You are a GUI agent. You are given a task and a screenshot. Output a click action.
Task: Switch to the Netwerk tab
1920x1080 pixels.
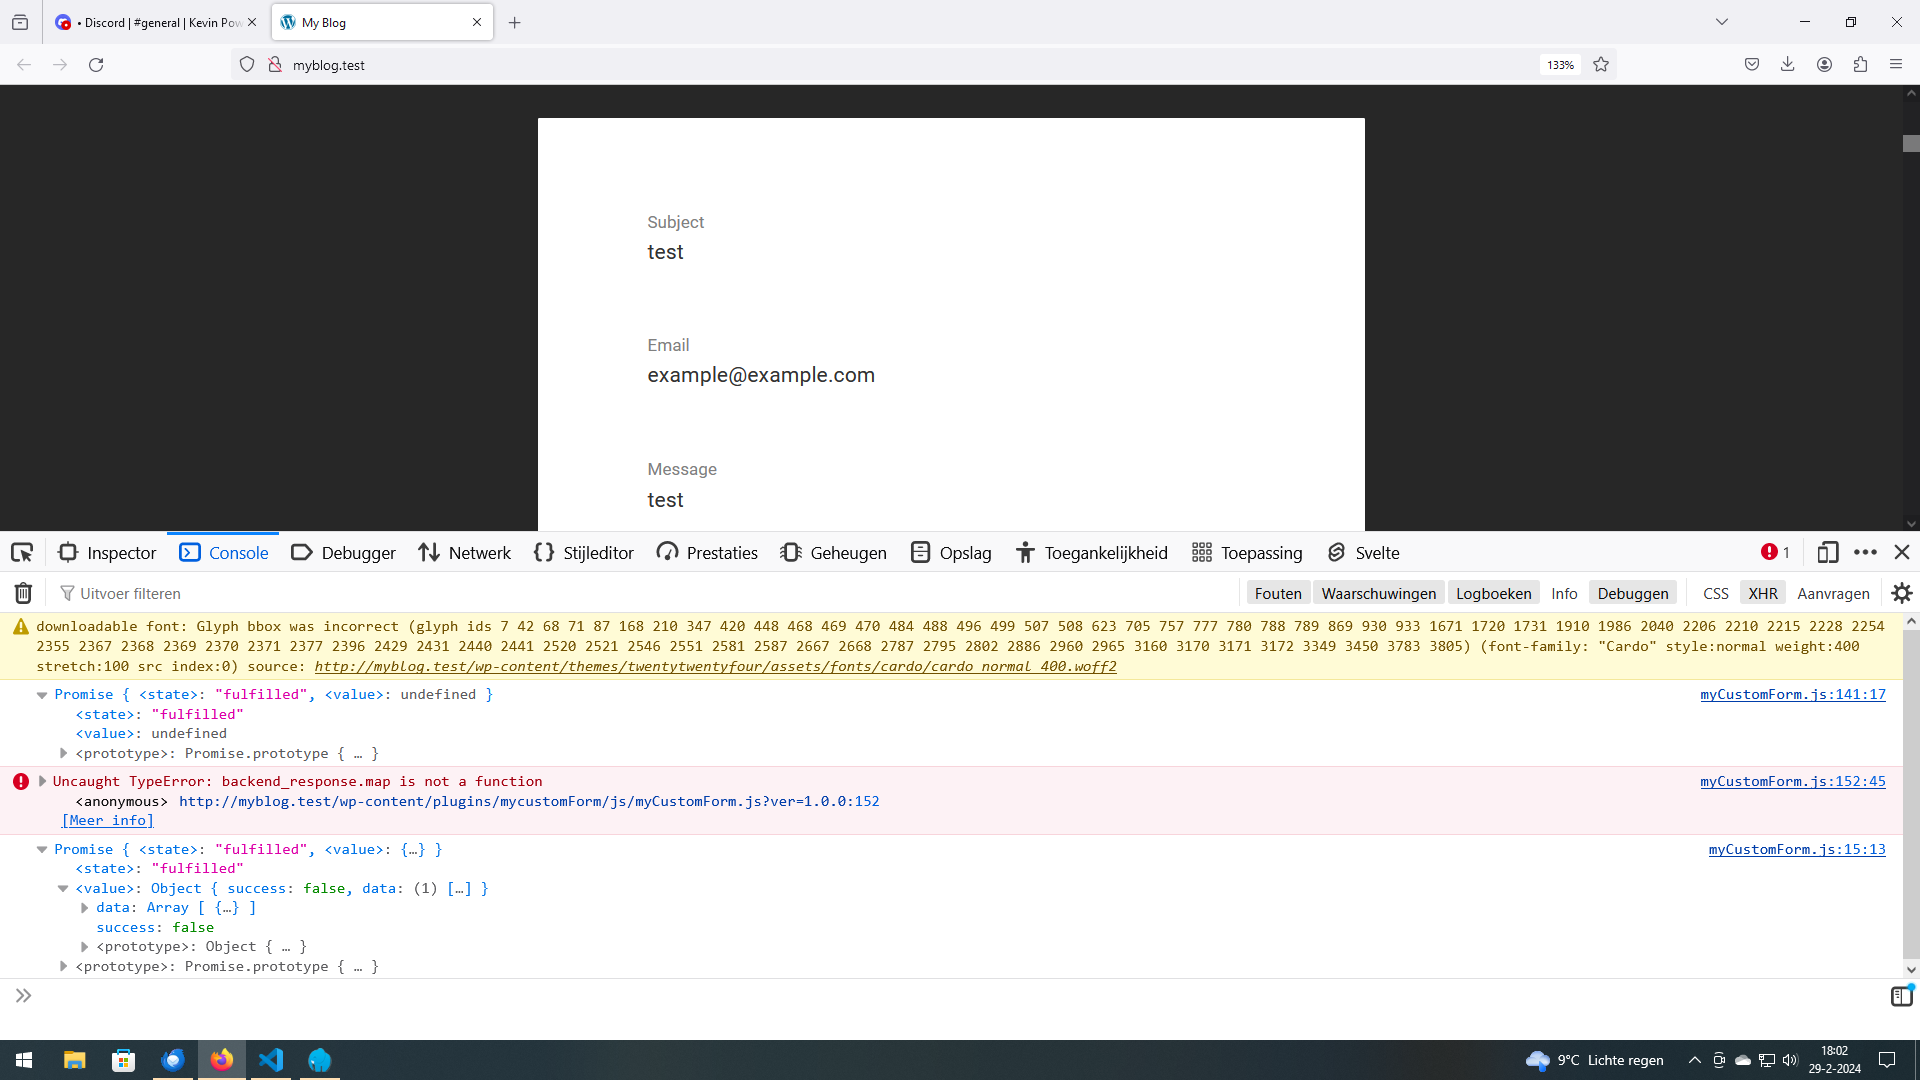coord(465,553)
